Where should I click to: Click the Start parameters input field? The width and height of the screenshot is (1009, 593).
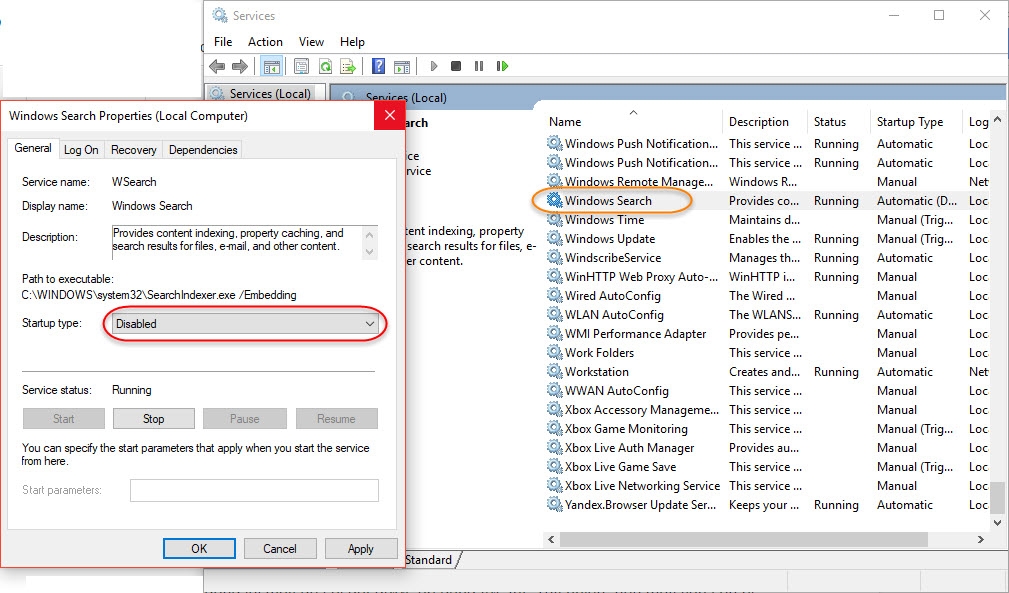click(x=254, y=490)
